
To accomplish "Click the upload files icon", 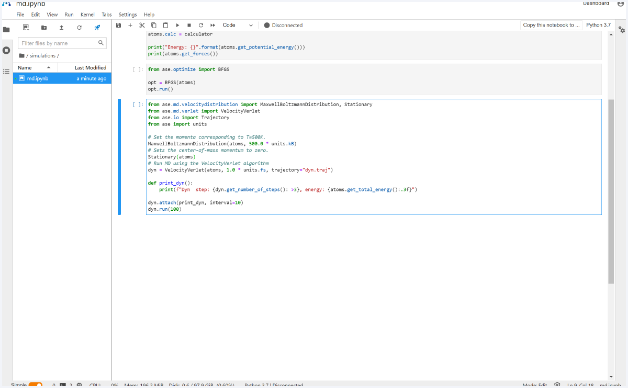I will coord(61,27).
